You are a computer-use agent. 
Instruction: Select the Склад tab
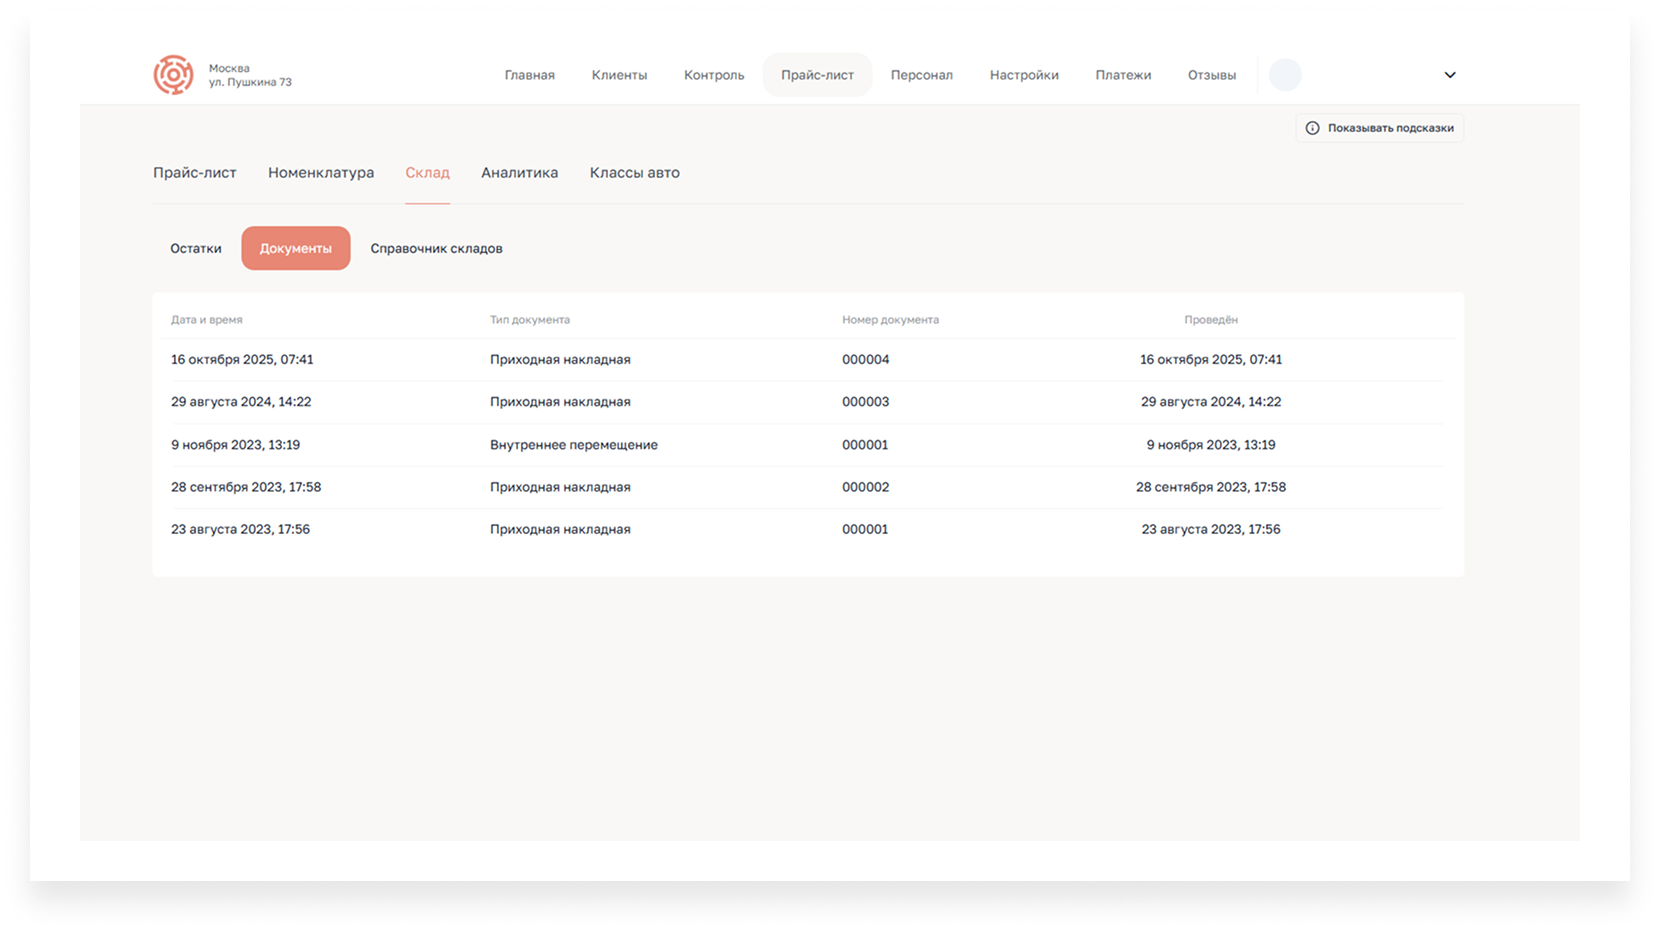tap(427, 173)
